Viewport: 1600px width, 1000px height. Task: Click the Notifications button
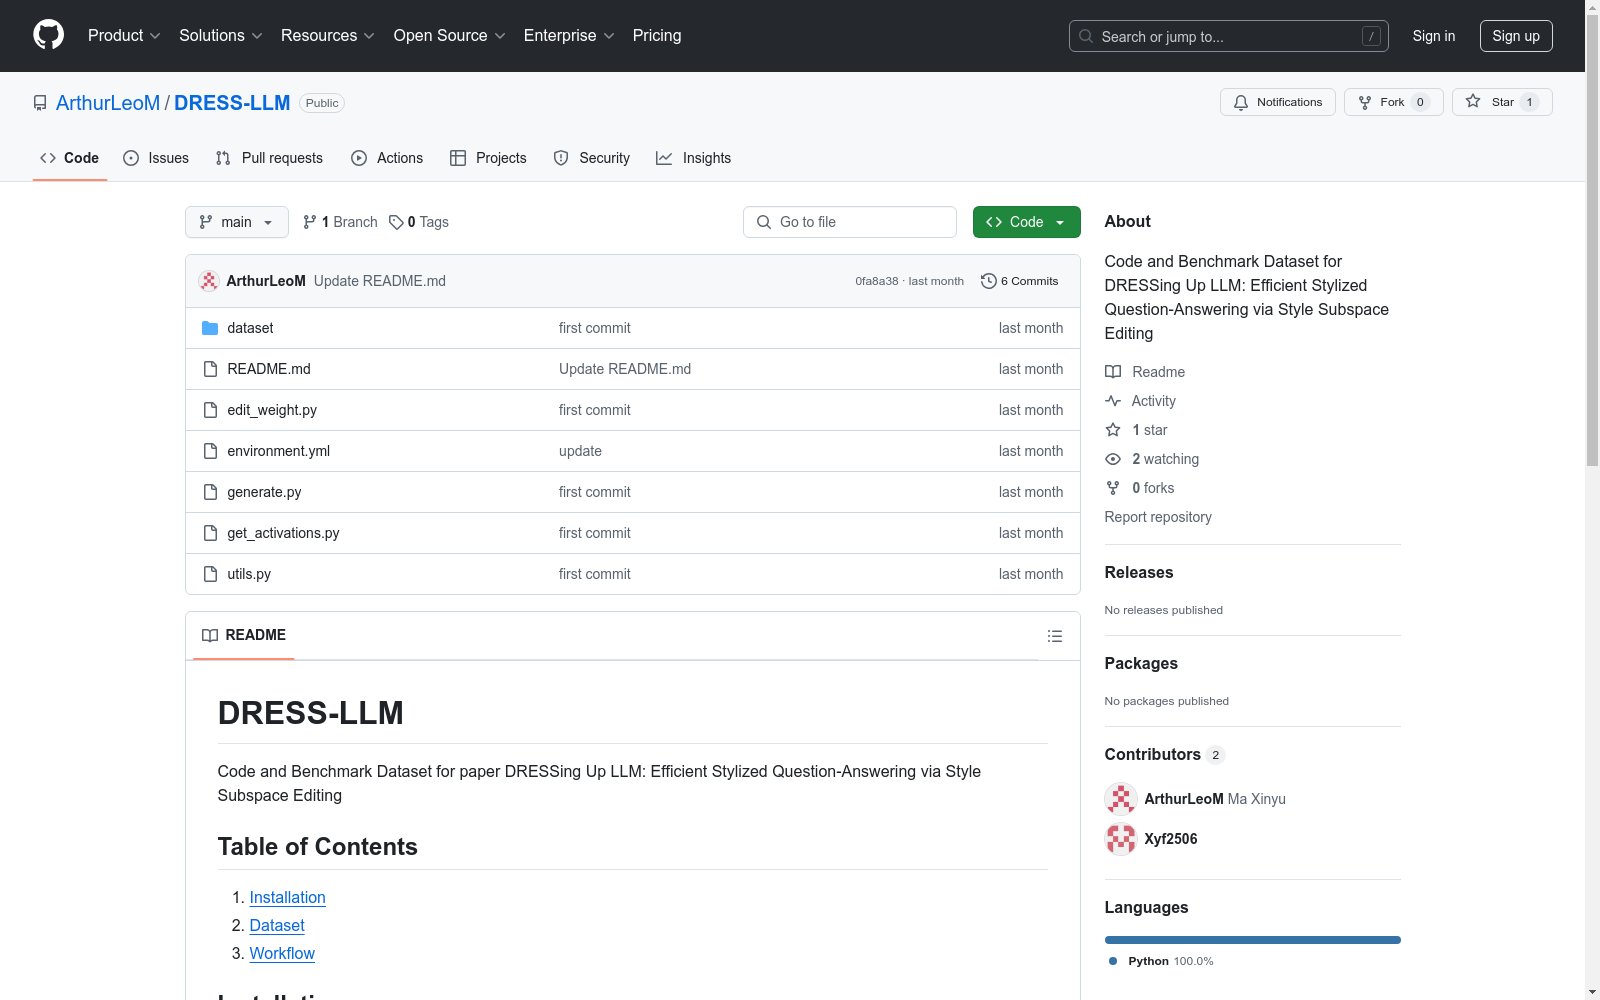click(1277, 102)
